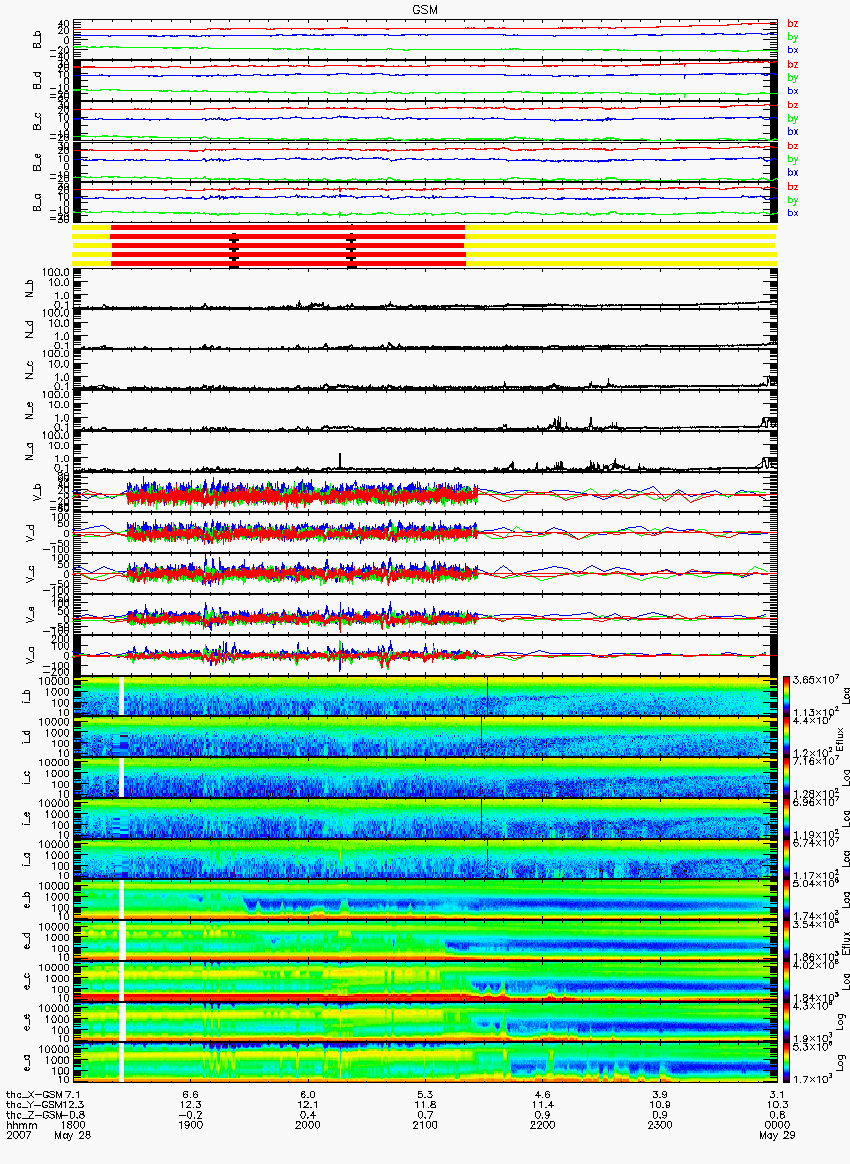Image resolution: width=850 pixels, height=1164 pixels.
Task: Click blue bx legend label of B_b panel
Action: pyautogui.click(x=793, y=50)
